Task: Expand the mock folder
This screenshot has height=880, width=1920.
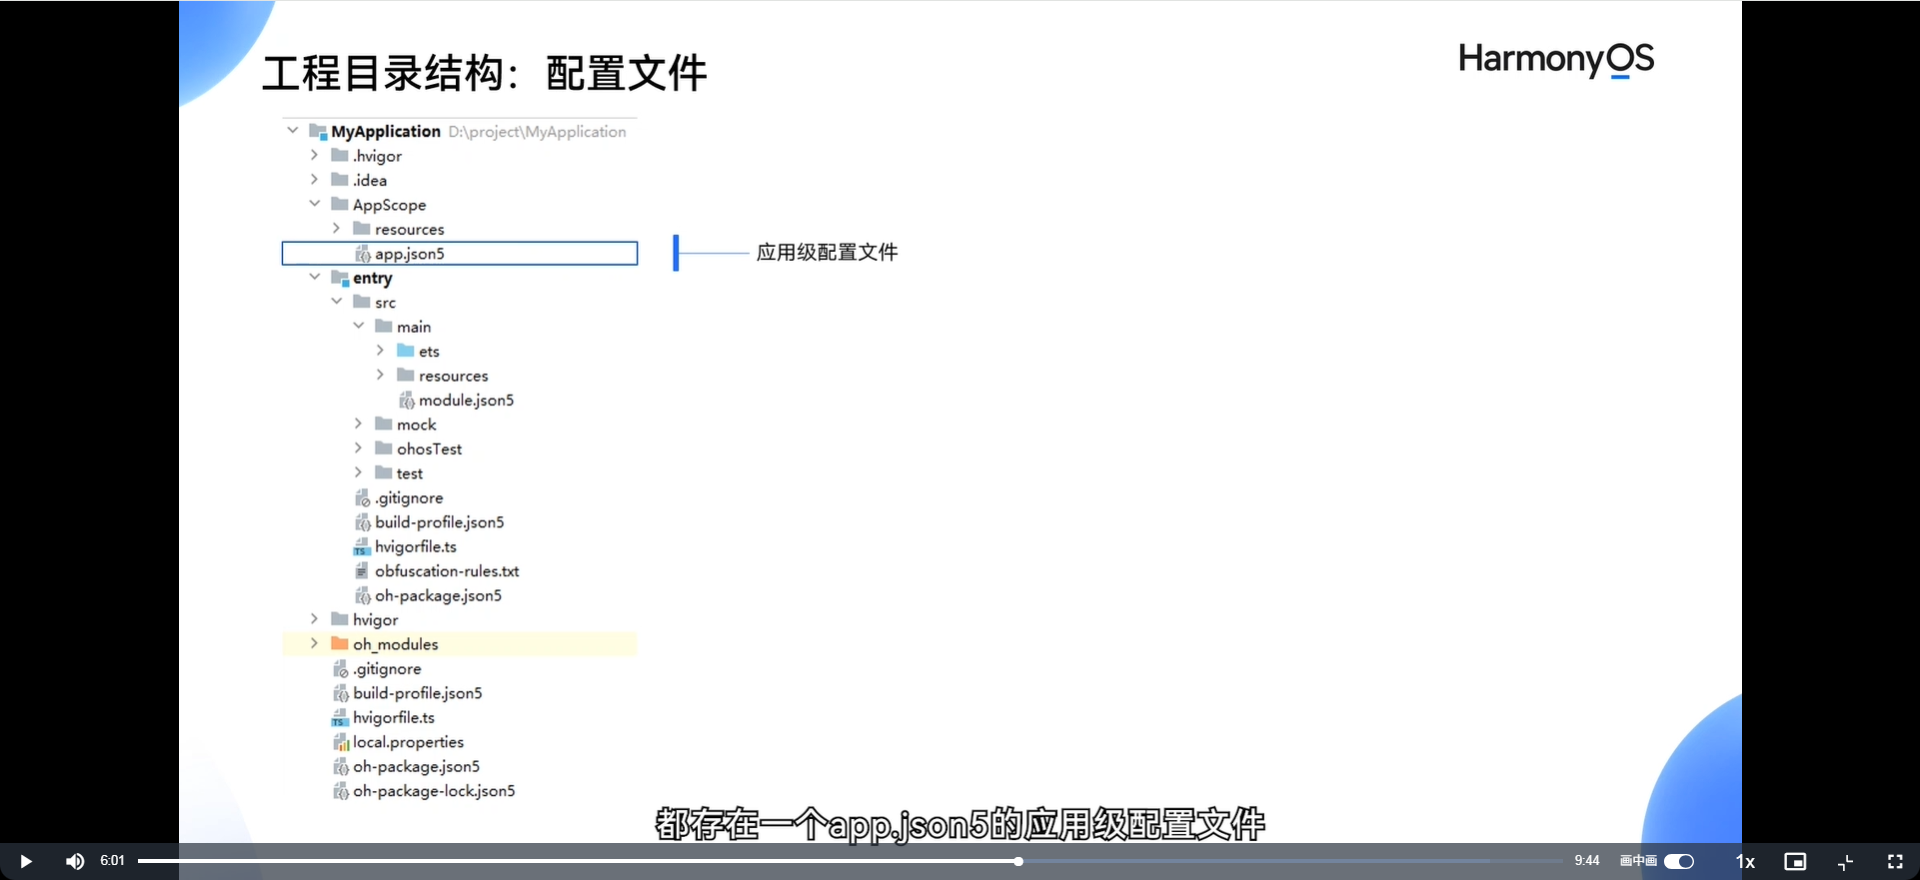Action: coord(358,423)
